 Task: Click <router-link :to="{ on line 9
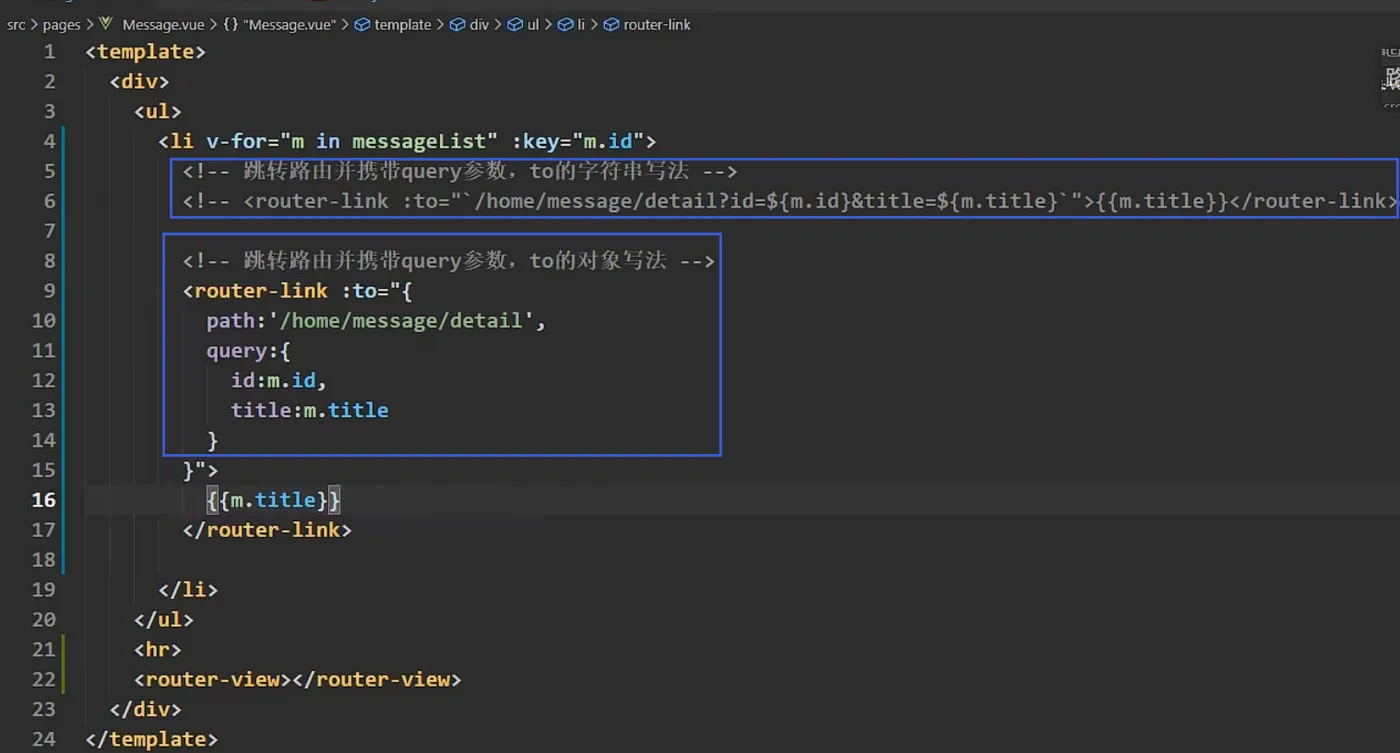[297, 291]
